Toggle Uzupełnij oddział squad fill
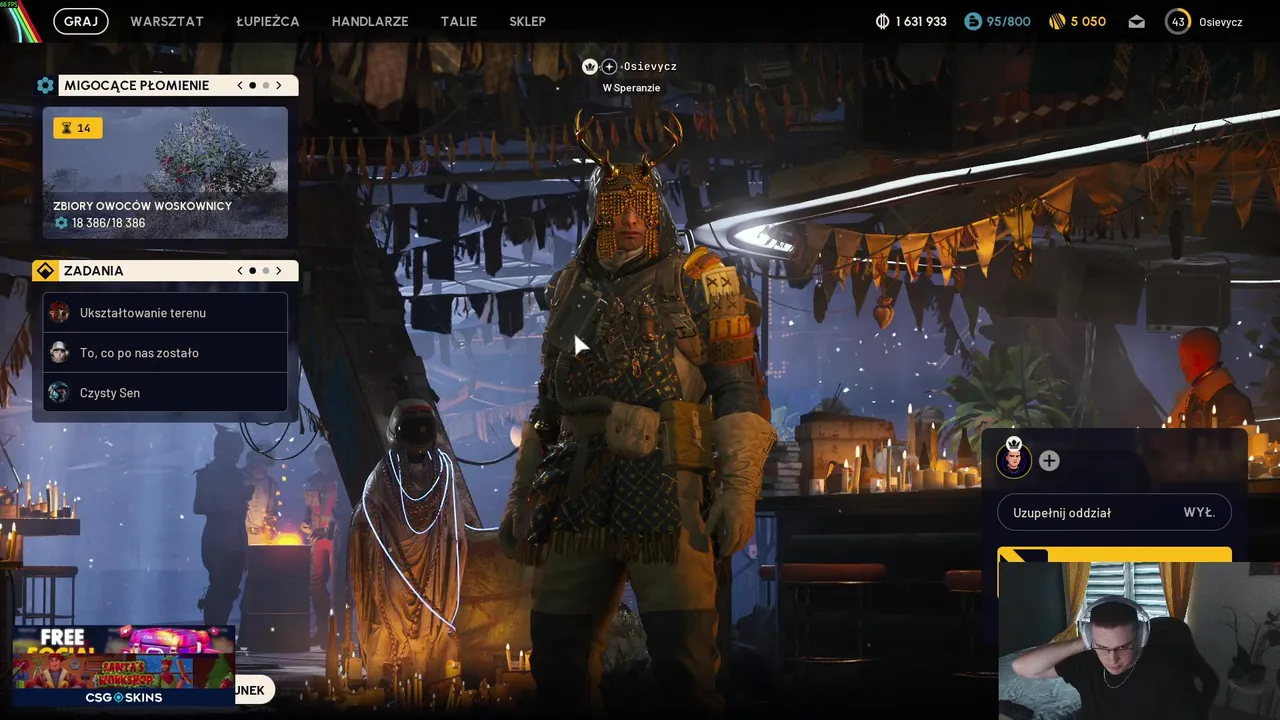 (x=1114, y=512)
